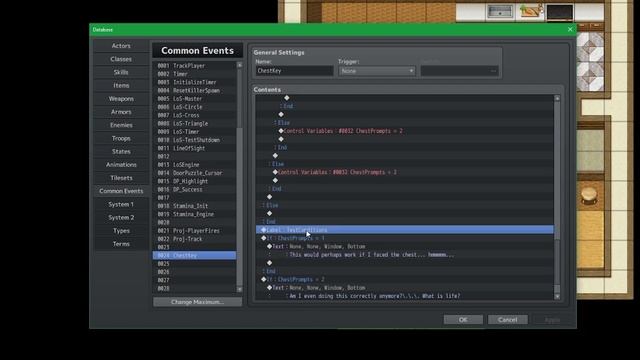Click Contents scrollbar up arrow
The height and width of the screenshot is (360, 640).
tap(557, 98)
